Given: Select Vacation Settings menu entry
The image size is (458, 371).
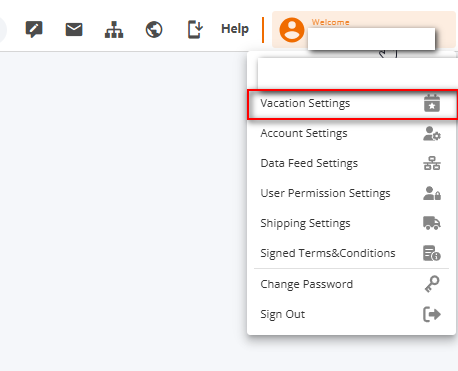Looking at the screenshot, I should [352, 104].
